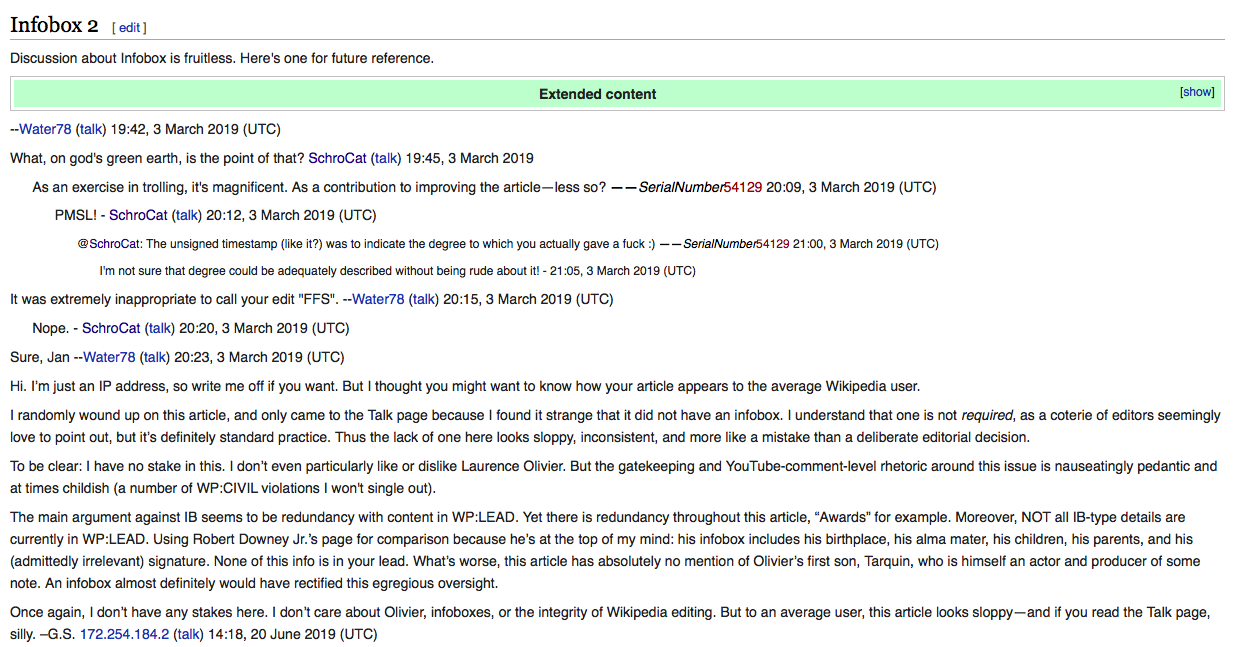Click the line 'Discussion about Infobox is fruitless'
The height and width of the screenshot is (647, 1233).
222,58
